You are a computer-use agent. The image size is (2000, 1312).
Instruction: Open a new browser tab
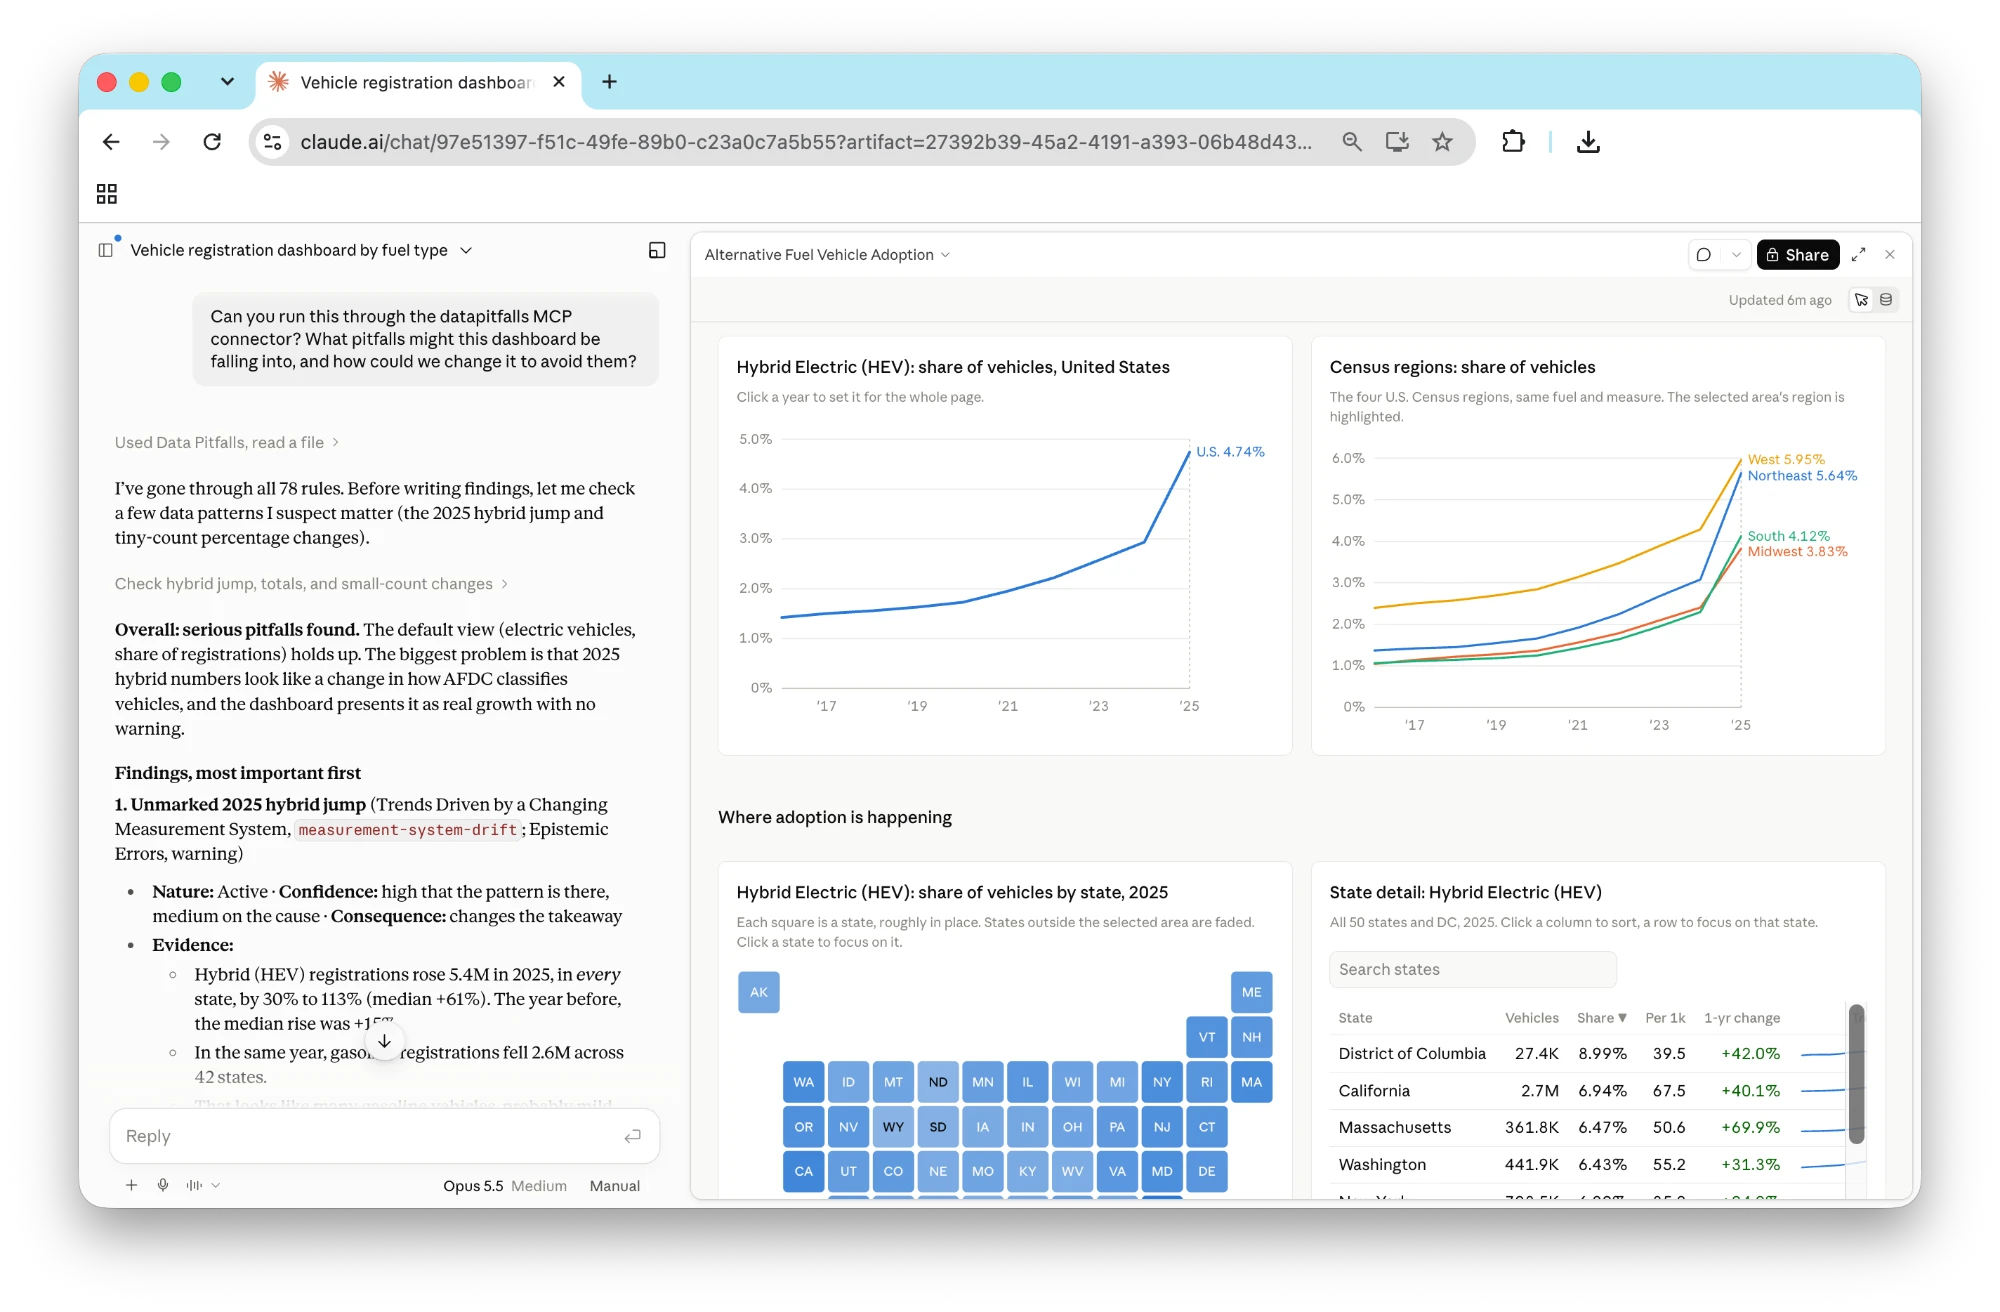point(609,82)
